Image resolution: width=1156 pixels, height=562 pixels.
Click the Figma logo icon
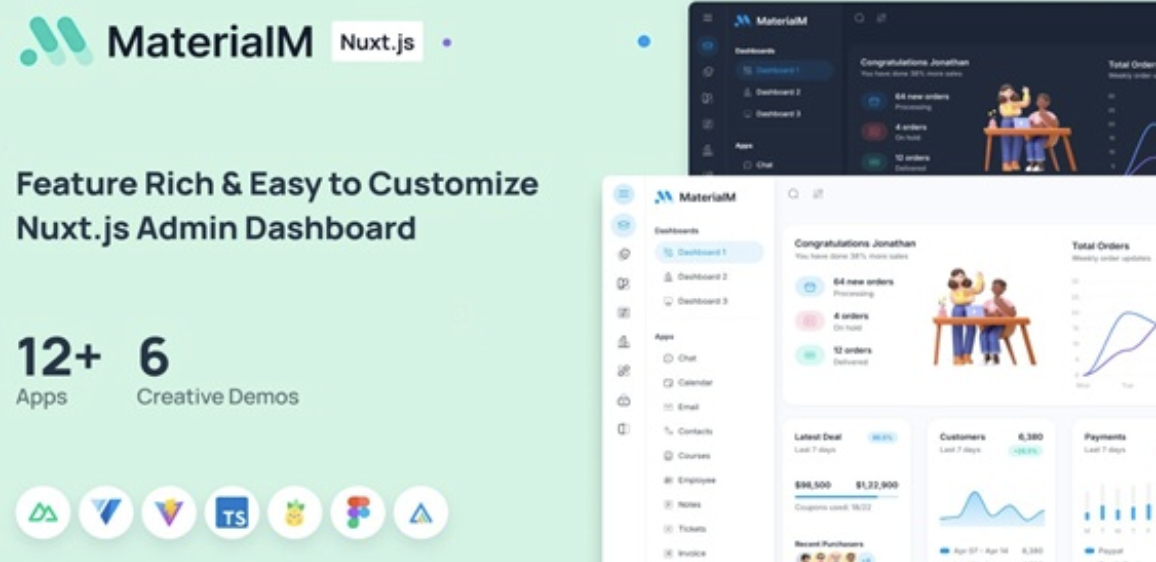(358, 513)
